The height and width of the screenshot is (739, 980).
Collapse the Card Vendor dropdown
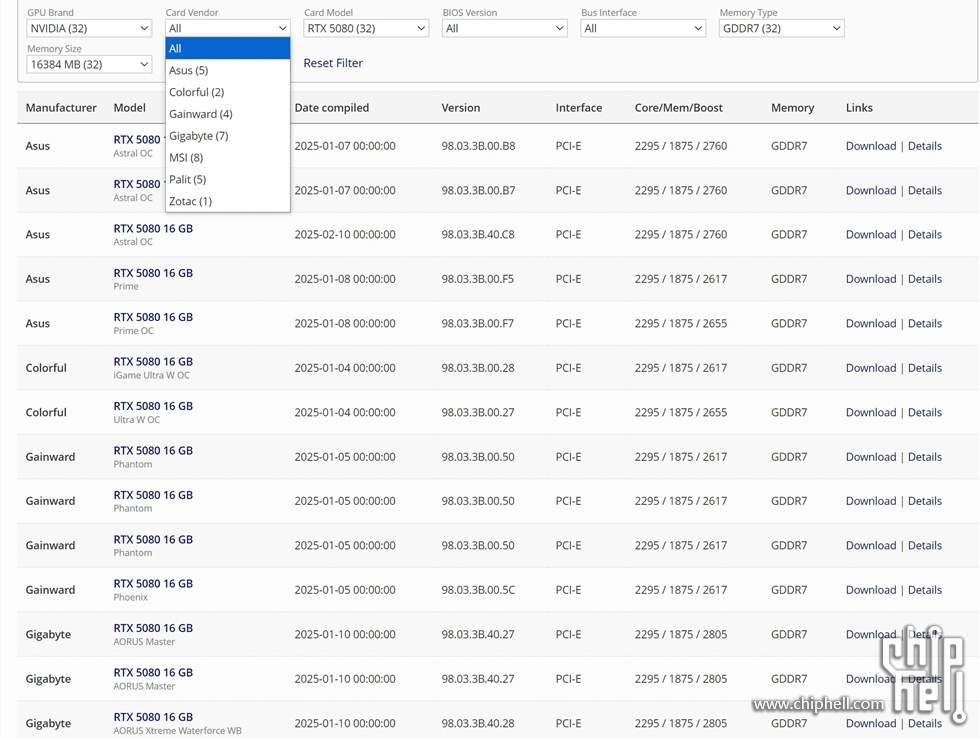[x=228, y=28]
